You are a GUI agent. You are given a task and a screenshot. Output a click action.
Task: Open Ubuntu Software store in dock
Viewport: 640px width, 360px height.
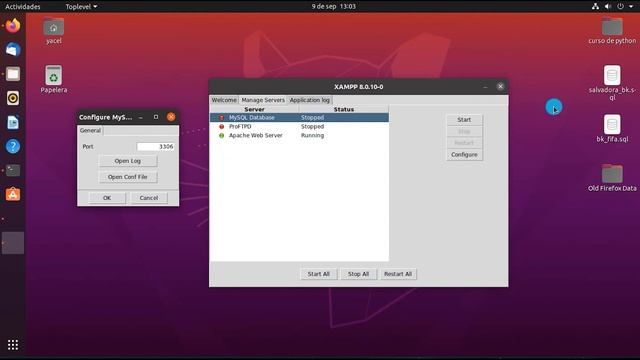pos(13,194)
